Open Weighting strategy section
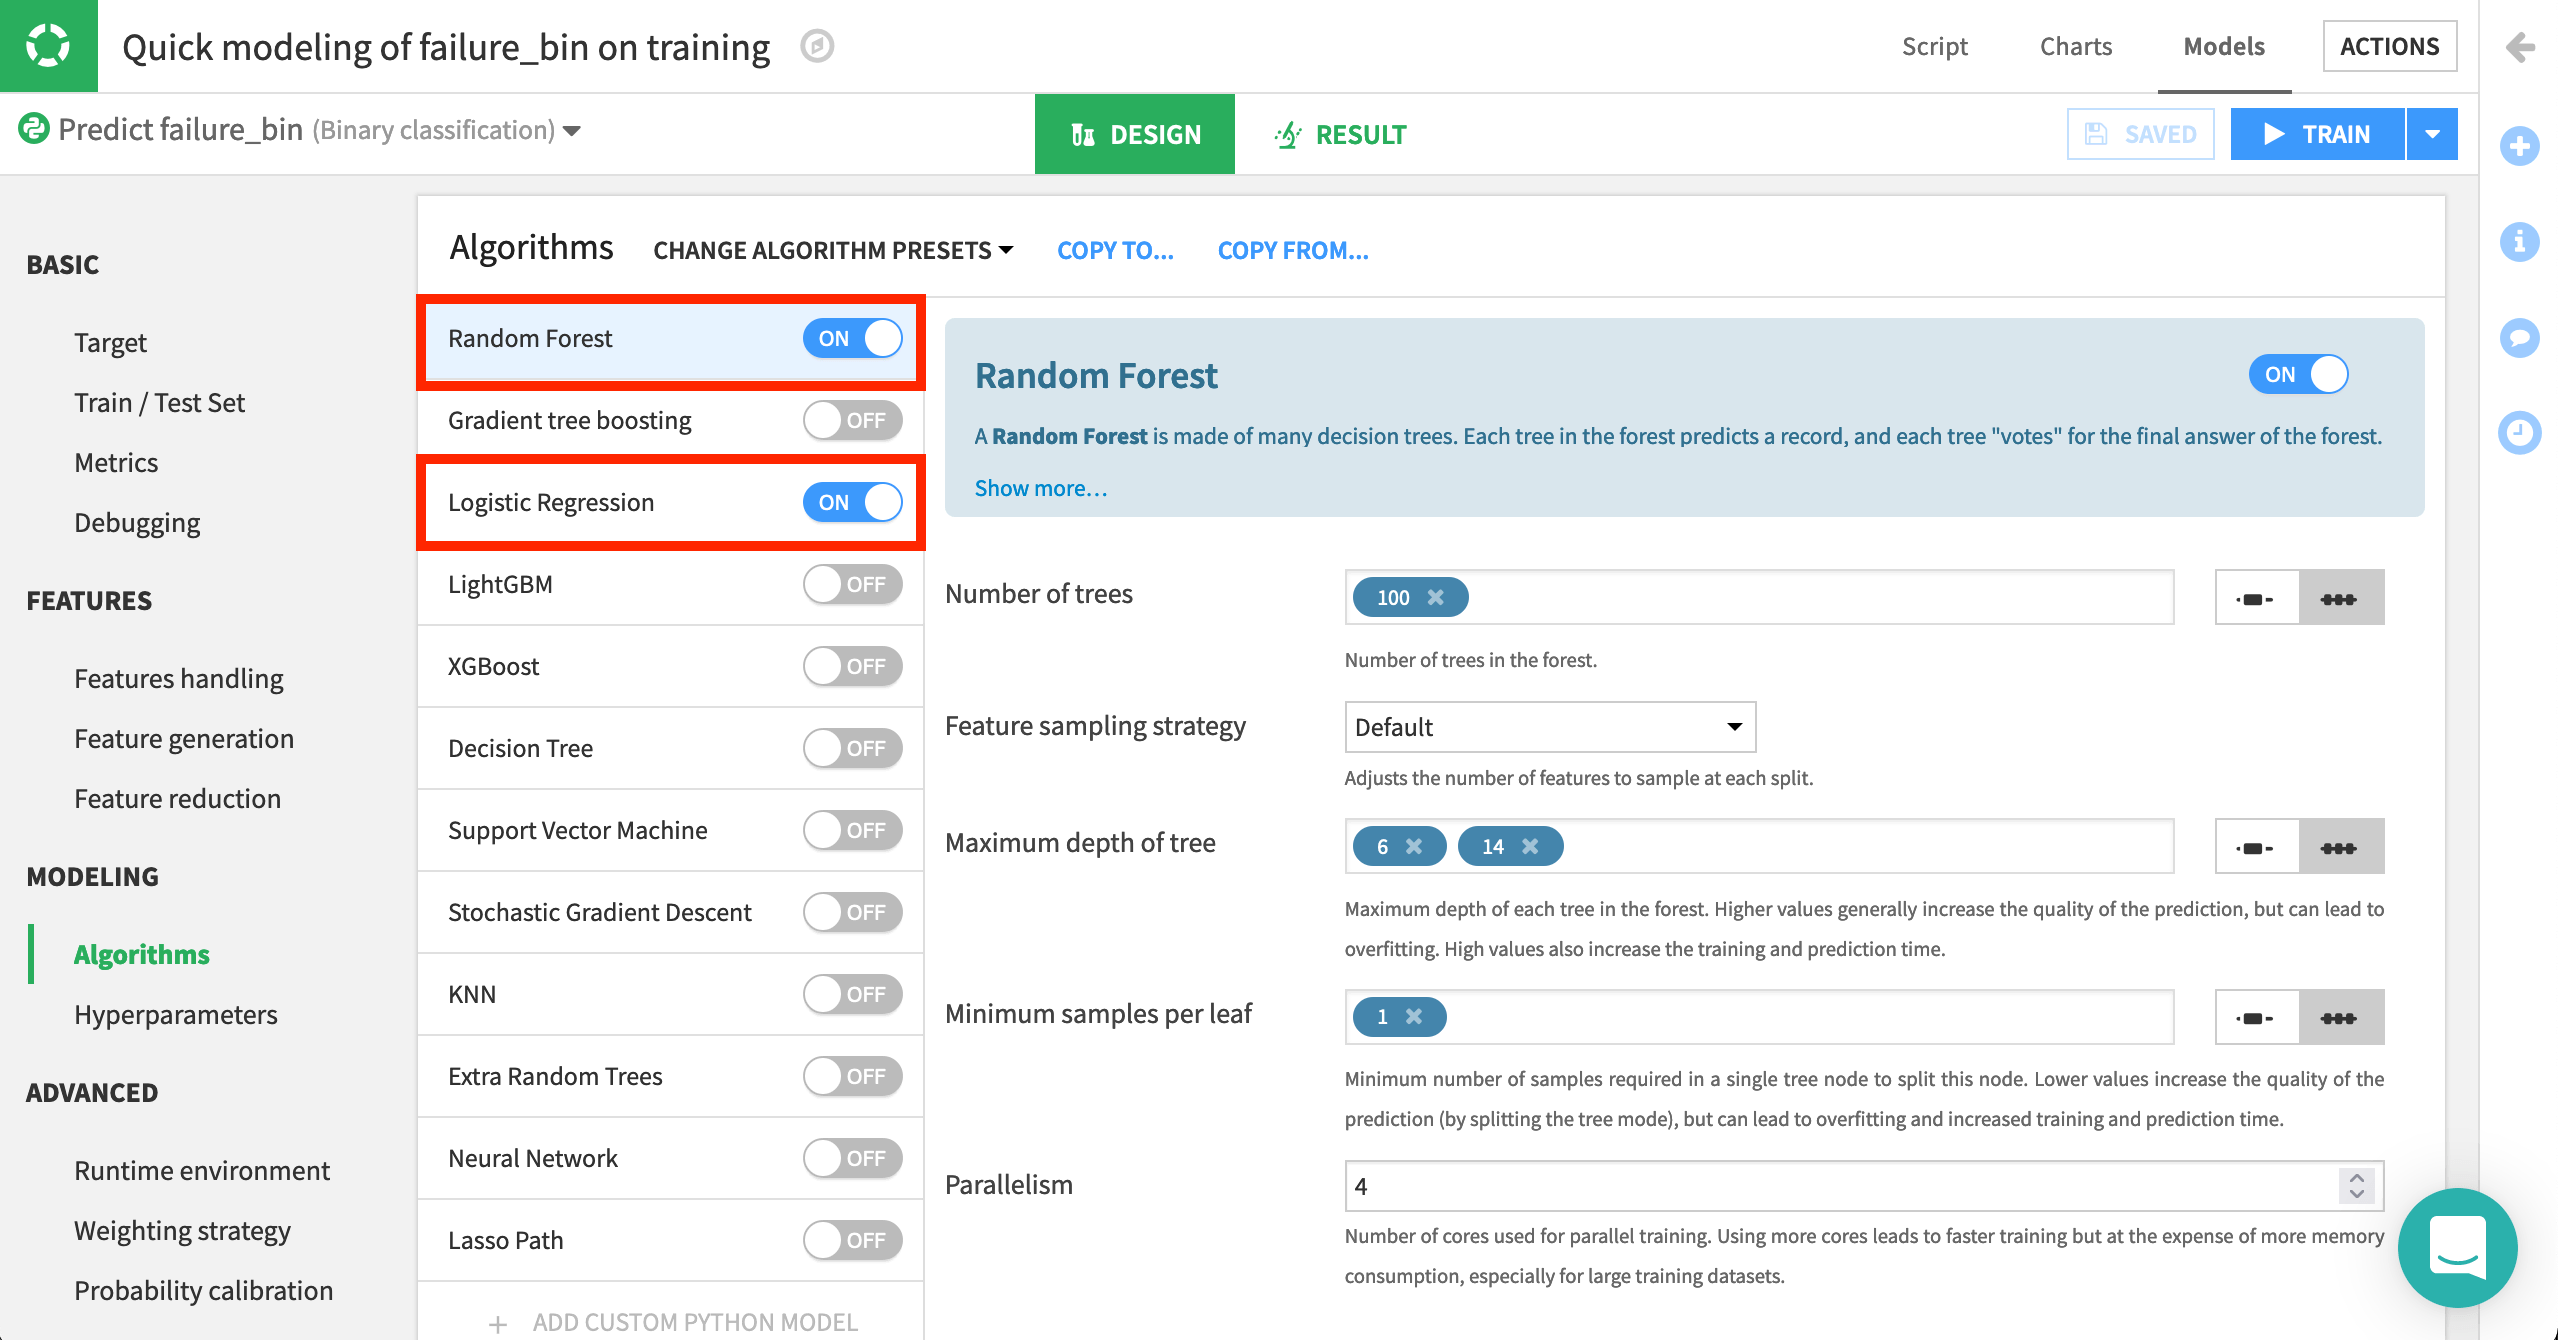 (182, 1230)
